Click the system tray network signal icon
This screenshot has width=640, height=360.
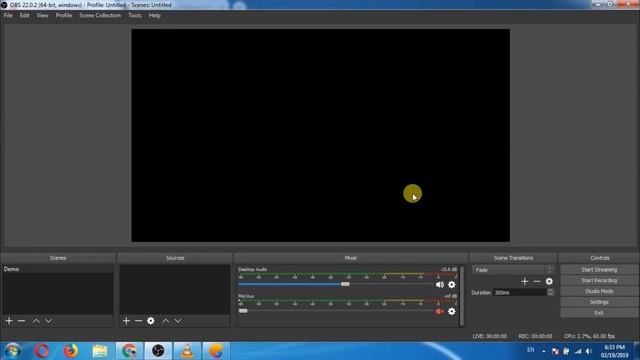pos(578,351)
